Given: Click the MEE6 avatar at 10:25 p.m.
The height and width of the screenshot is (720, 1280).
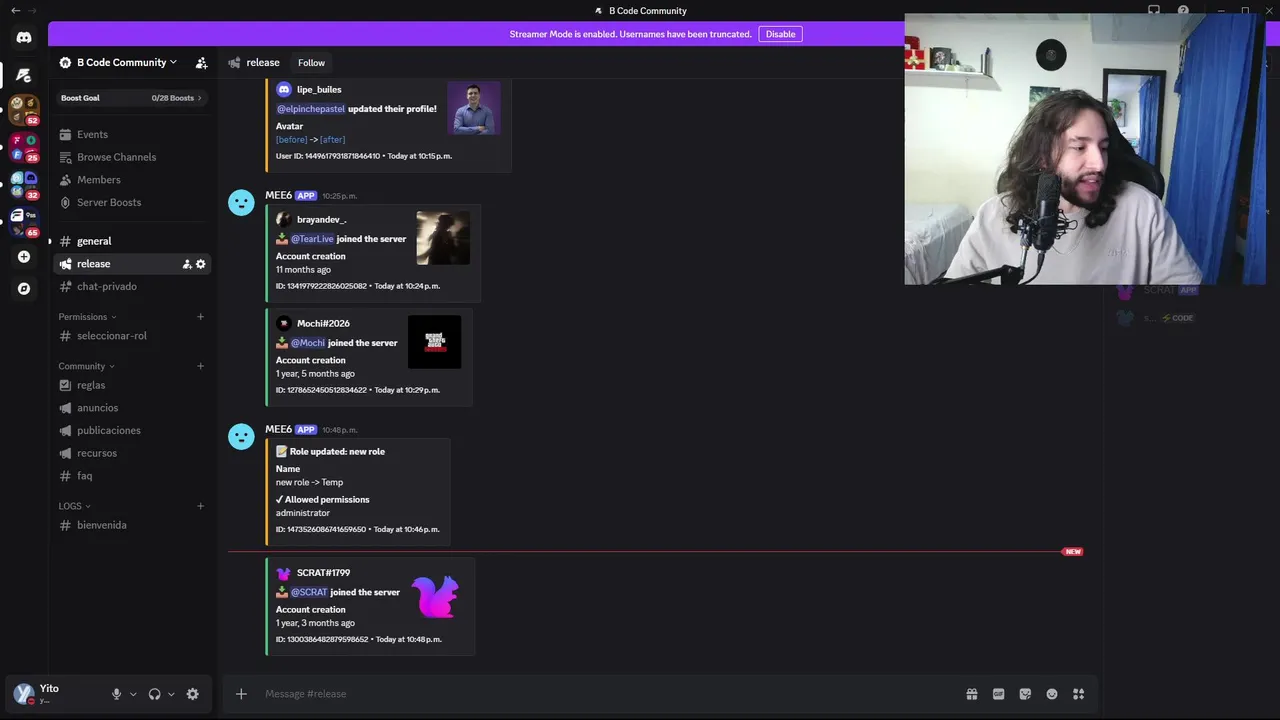Looking at the screenshot, I should (241, 203).
